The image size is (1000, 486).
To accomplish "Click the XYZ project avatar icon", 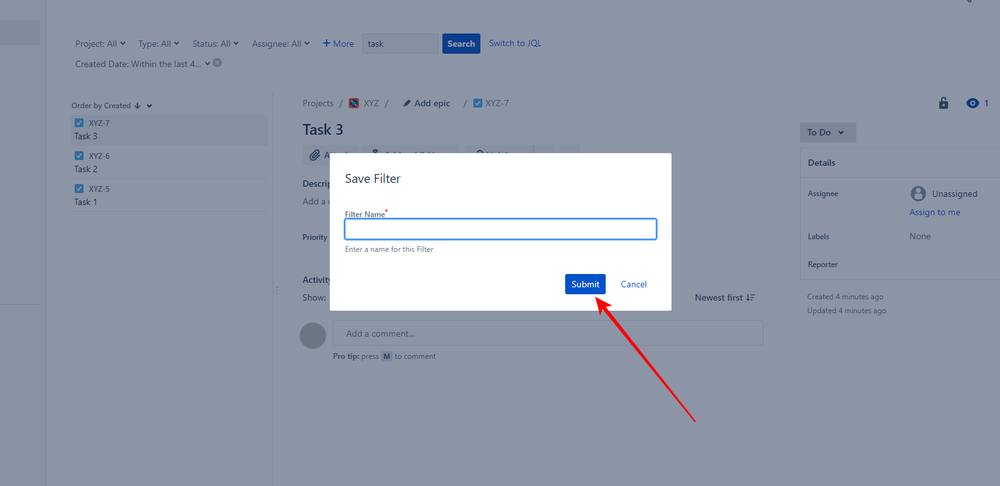I will click(354, 103).
